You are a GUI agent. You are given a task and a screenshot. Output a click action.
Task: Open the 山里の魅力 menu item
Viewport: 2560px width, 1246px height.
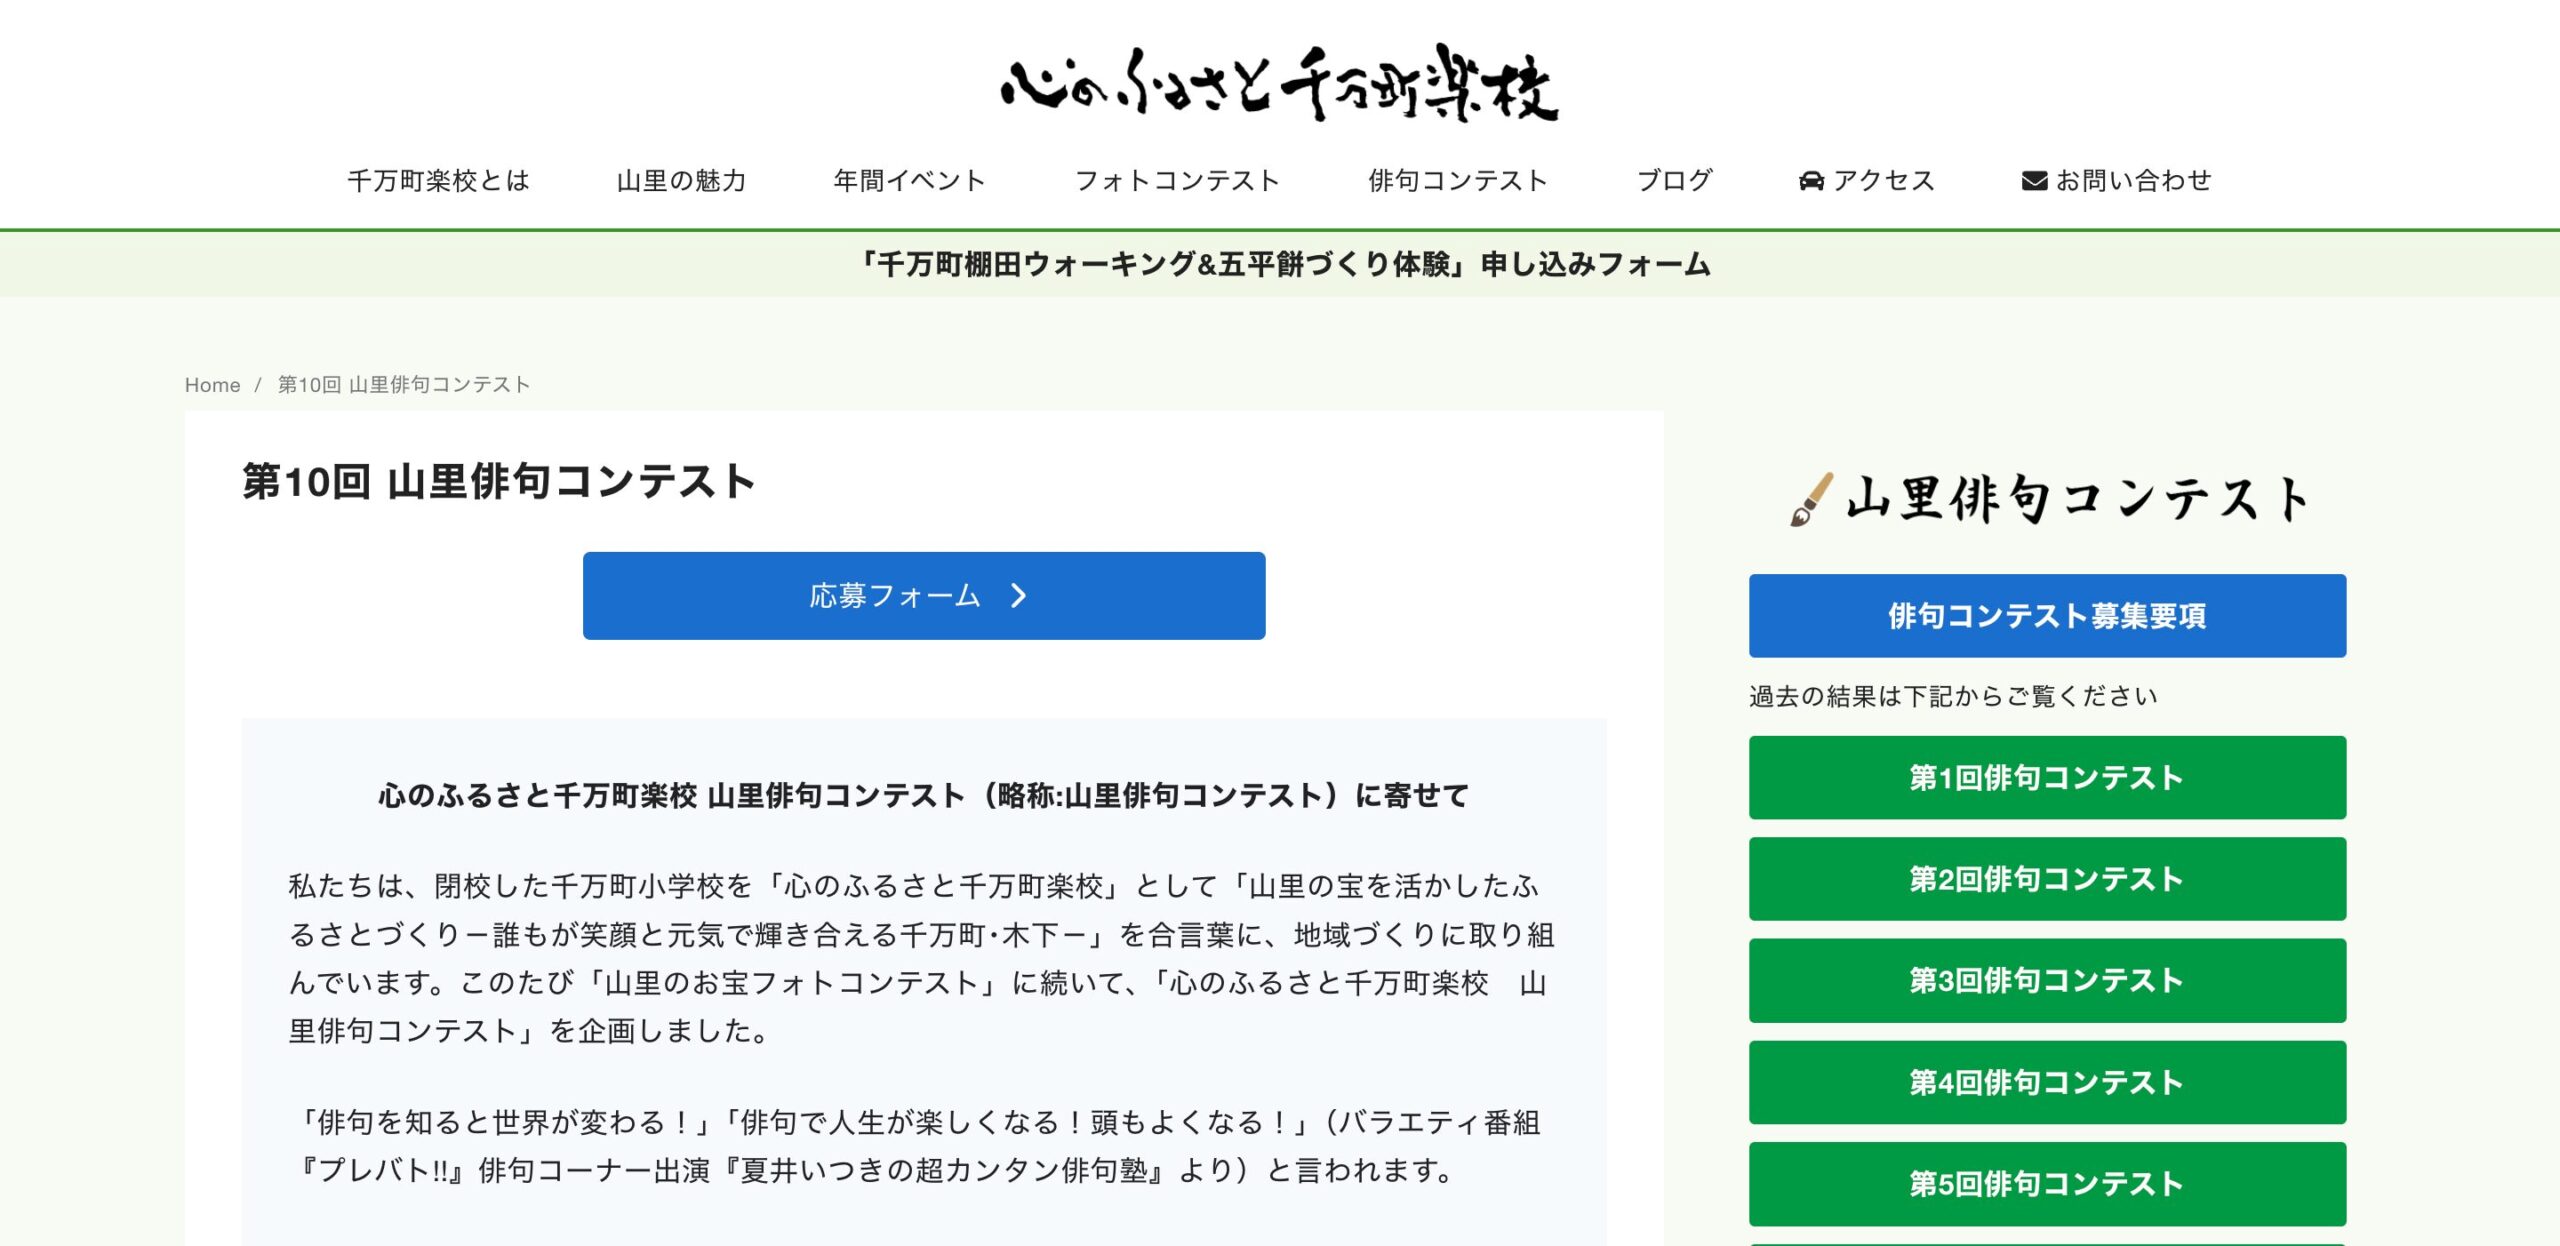[681, 181]
